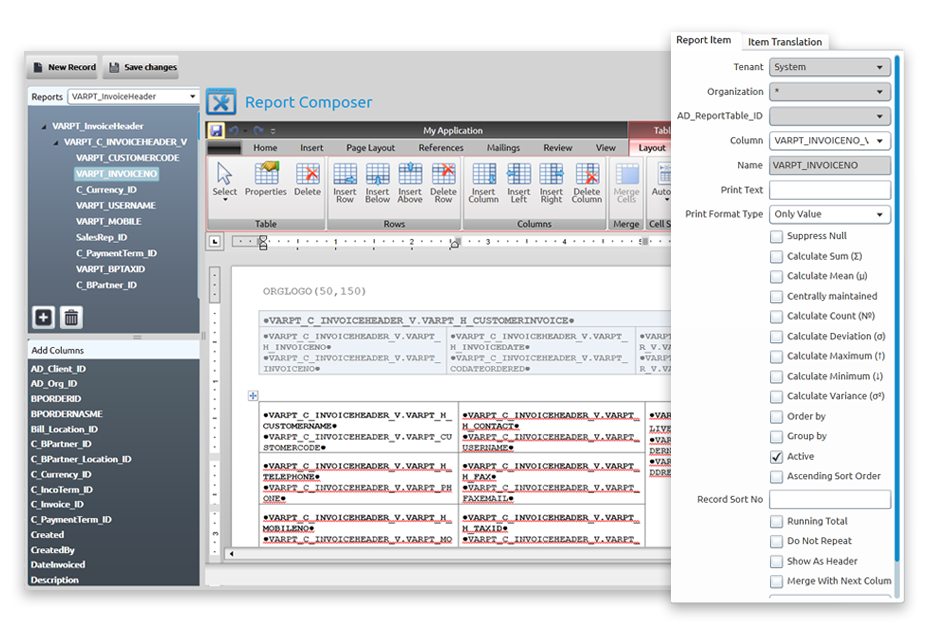Click the Select tool in the Table group
The width and height of the screenshot is (926, 641).
(x=224, y=183)
